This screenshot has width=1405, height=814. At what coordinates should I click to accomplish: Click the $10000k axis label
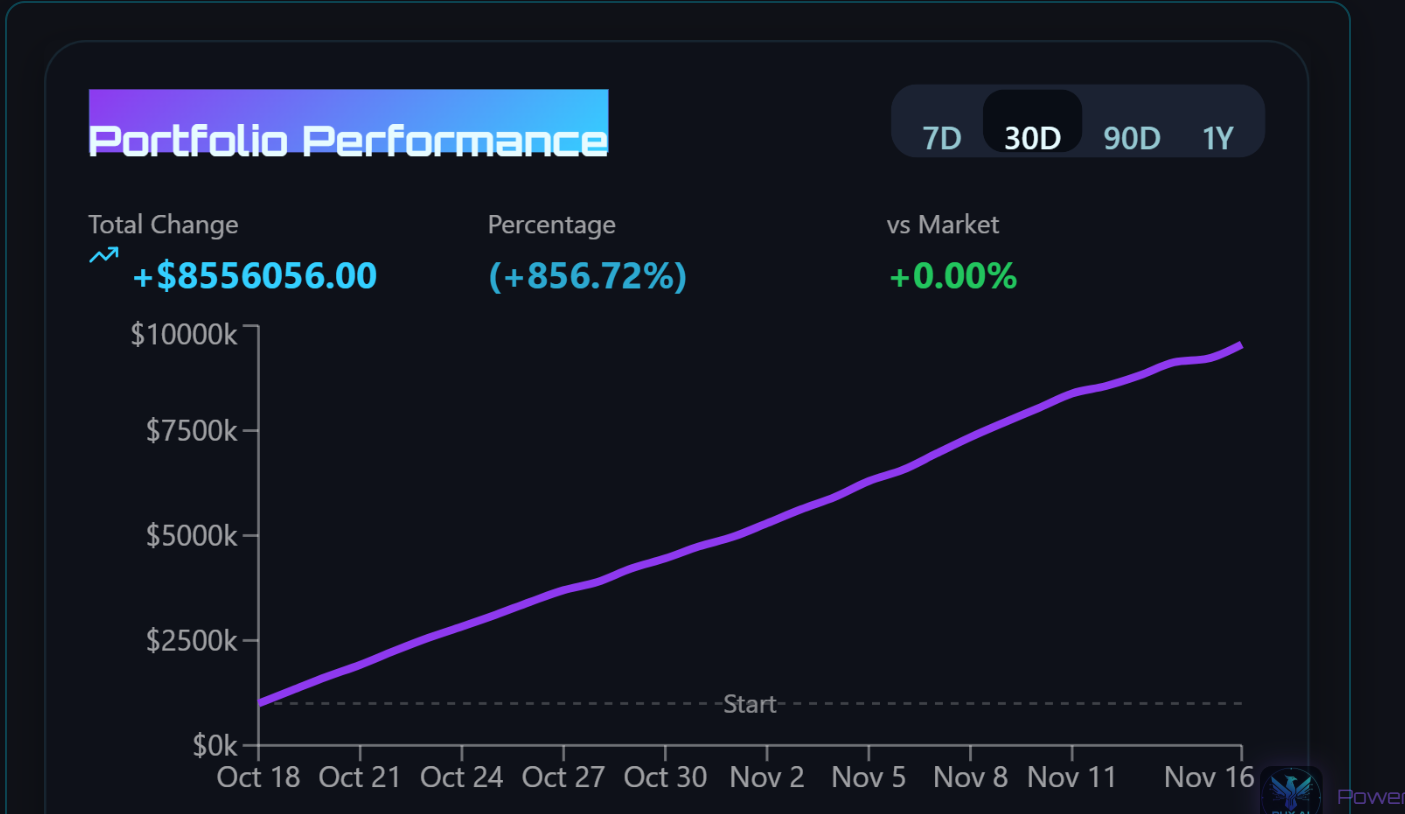pyautogui.click(x=184, y=334)
